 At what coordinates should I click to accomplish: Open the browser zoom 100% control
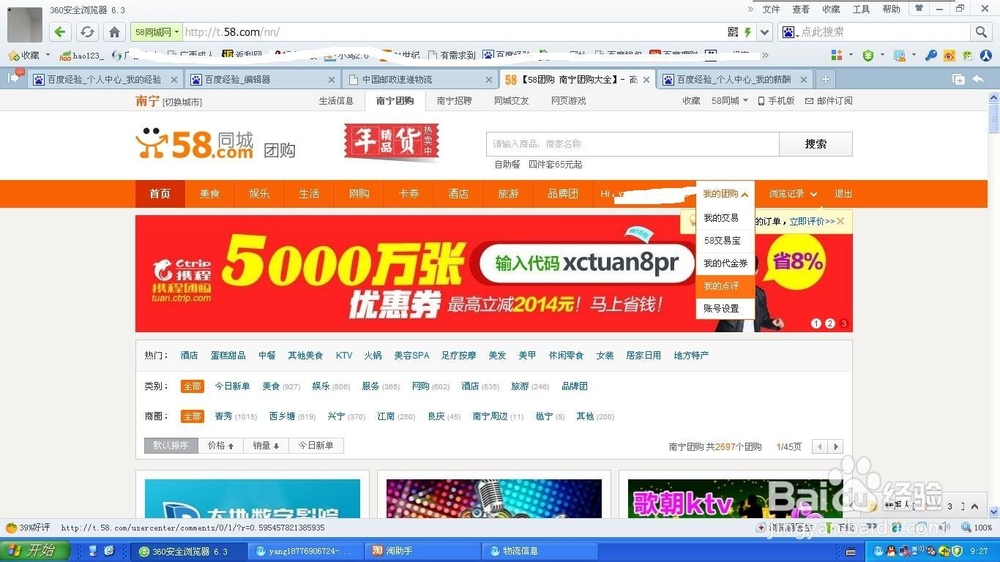(977, 528)
